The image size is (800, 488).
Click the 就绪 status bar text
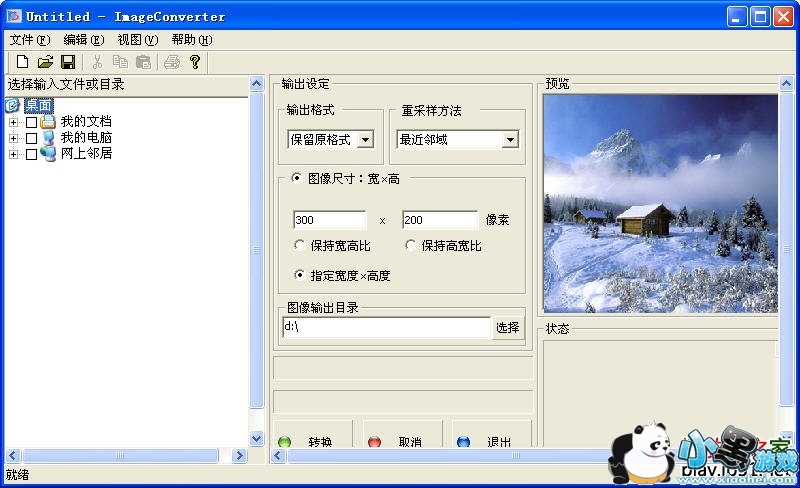(x=17, y=475)
